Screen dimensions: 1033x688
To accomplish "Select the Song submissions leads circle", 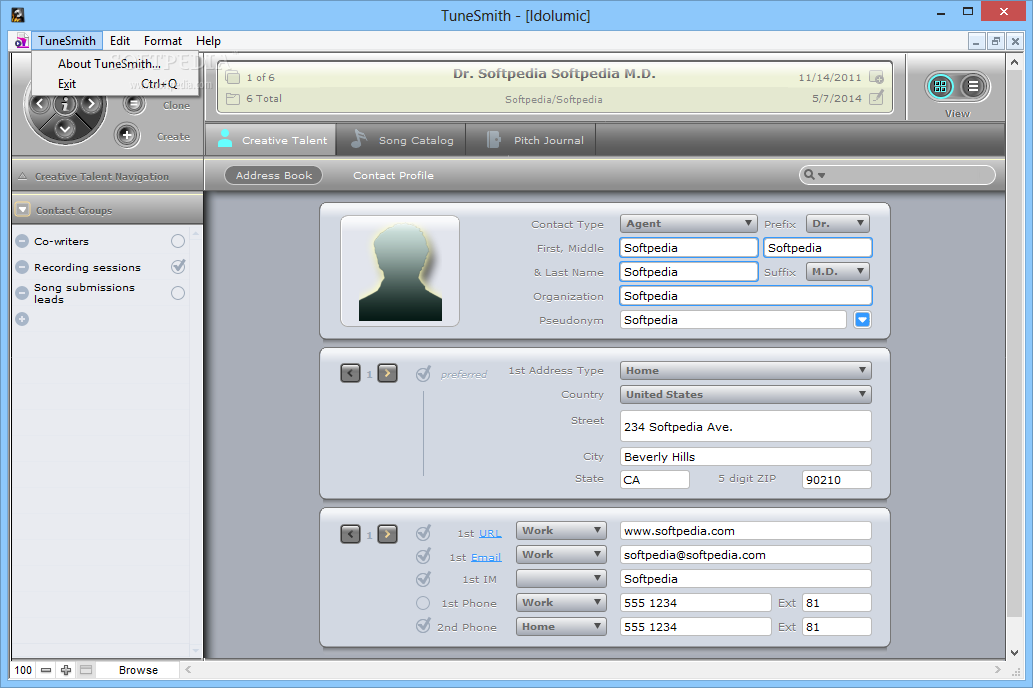I will click(178, 293).
